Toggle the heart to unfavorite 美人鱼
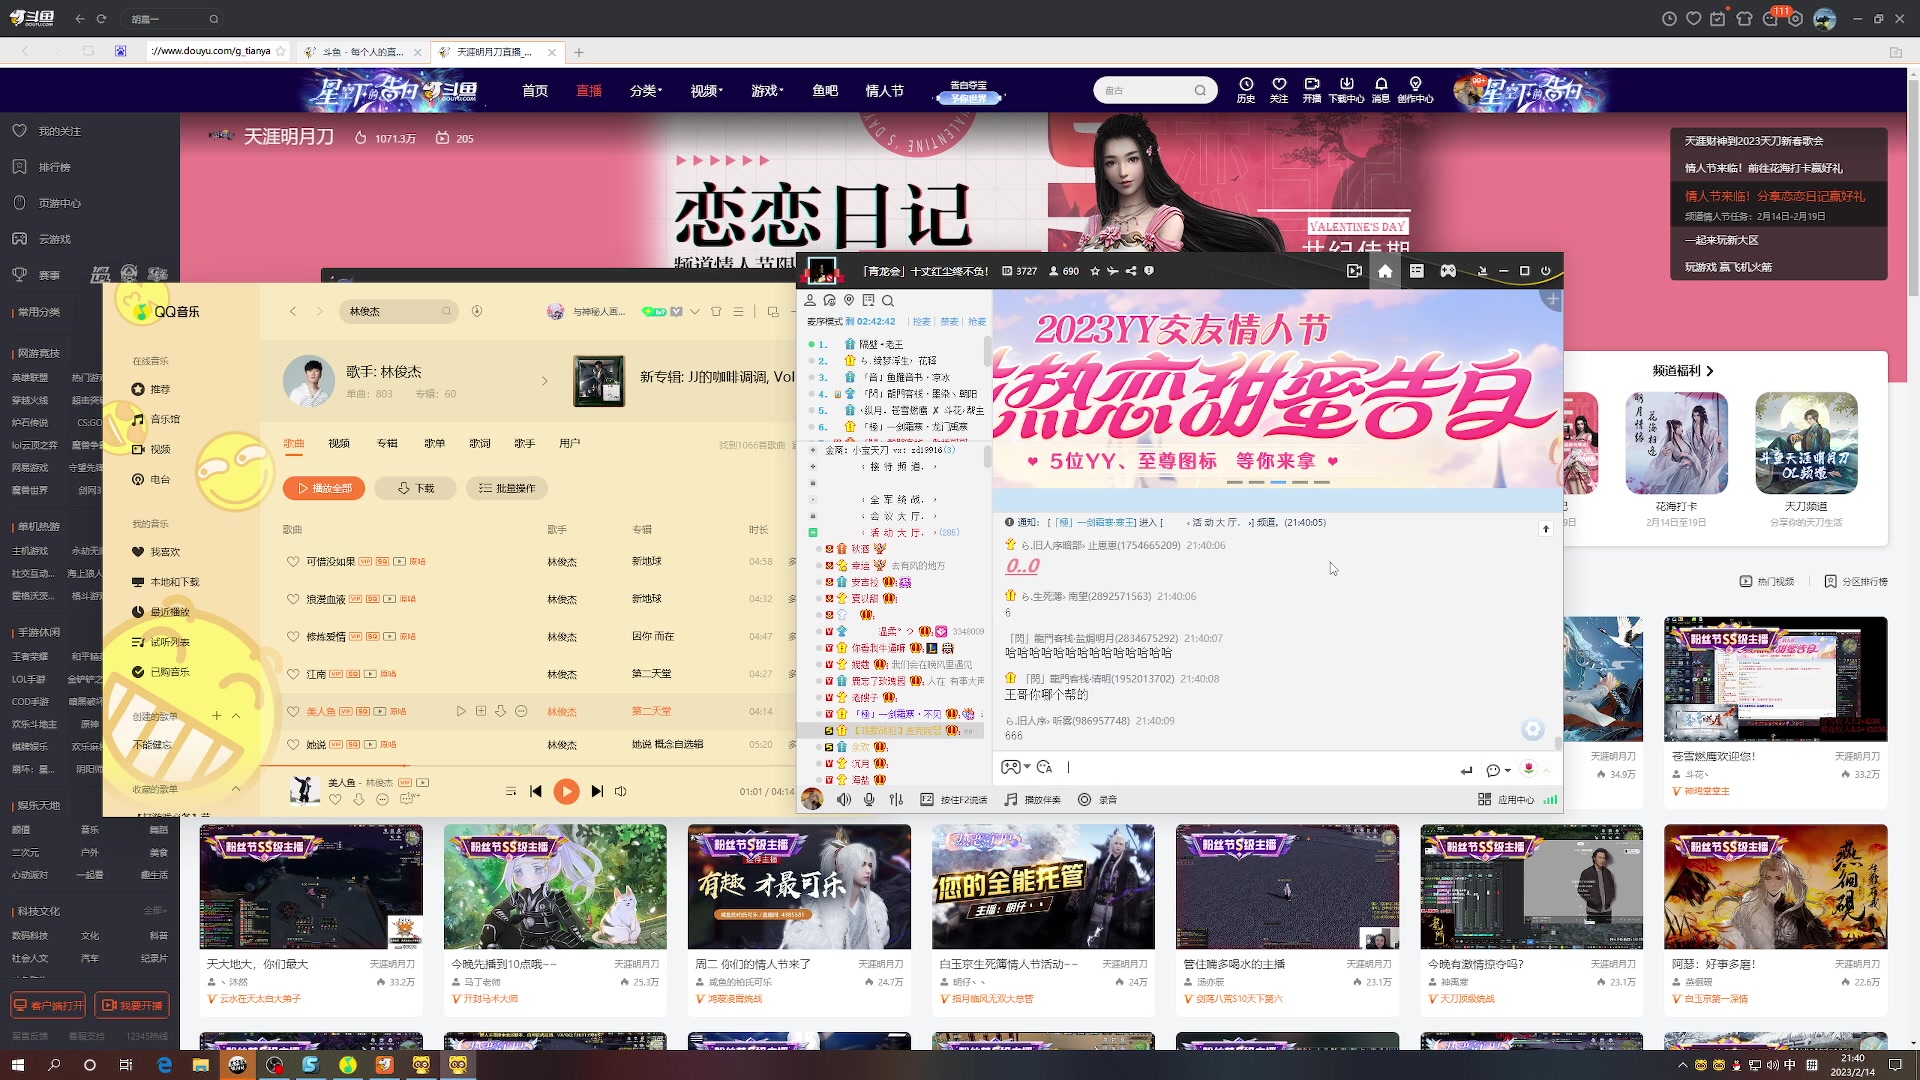 pyautogui.click(x=293, y=711)
